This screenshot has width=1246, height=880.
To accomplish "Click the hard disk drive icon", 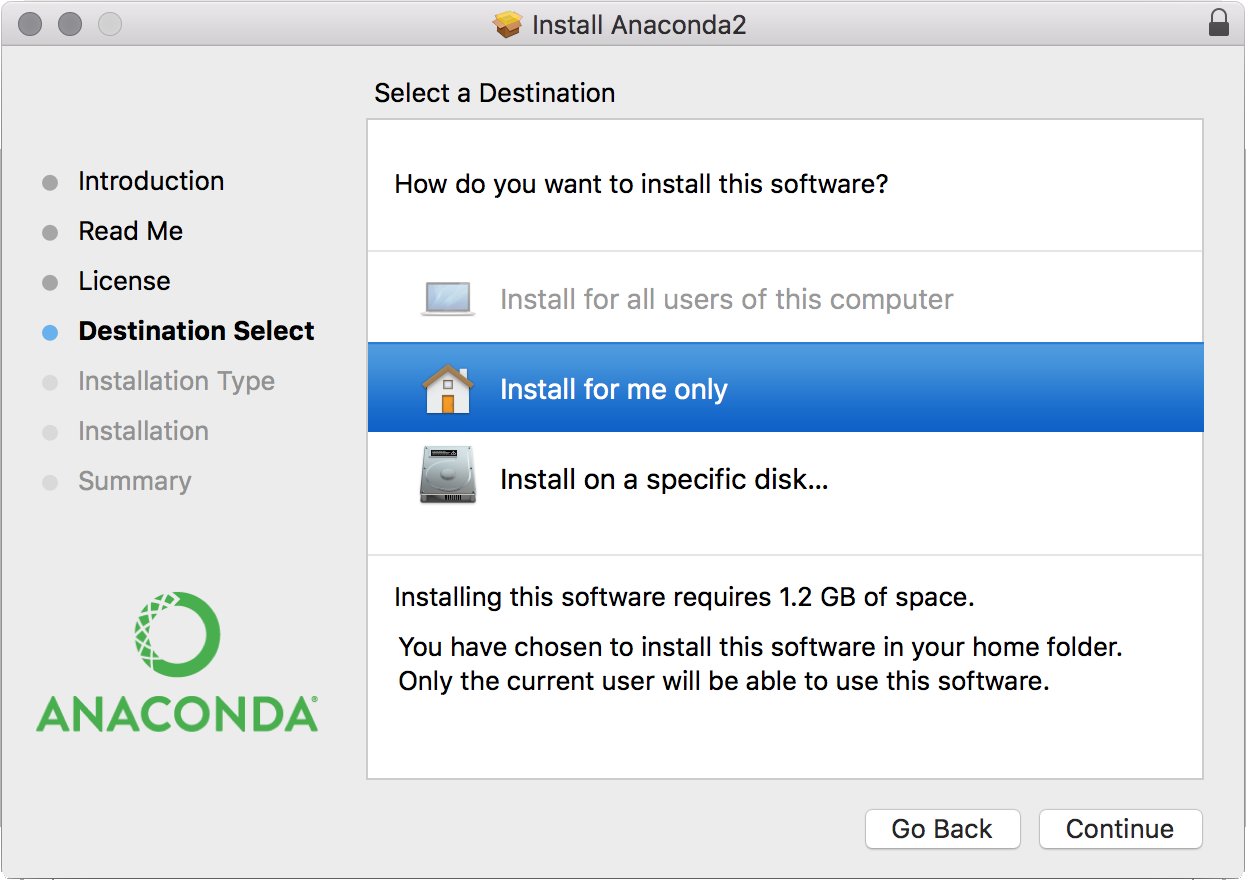I will (448, 479).
